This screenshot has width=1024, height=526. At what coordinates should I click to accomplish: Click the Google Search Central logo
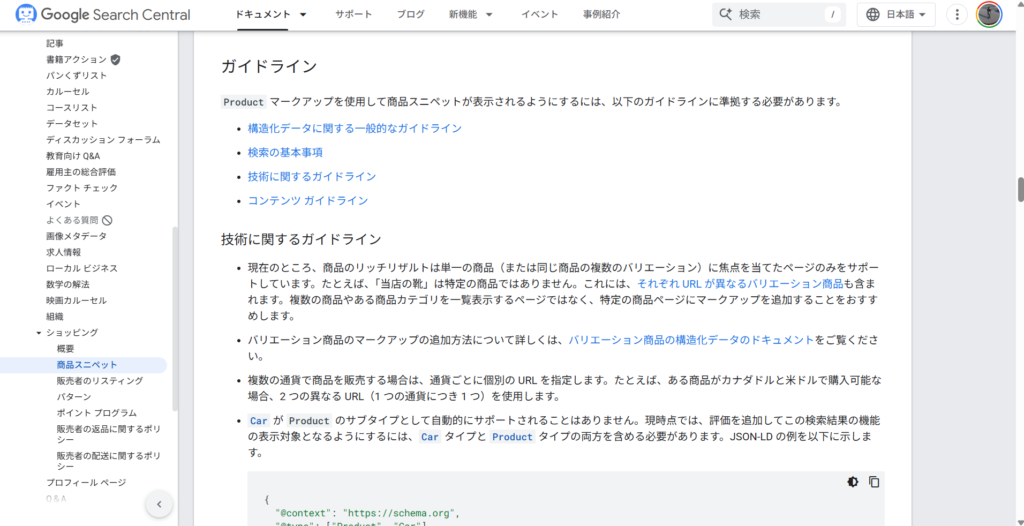(103, 14)
